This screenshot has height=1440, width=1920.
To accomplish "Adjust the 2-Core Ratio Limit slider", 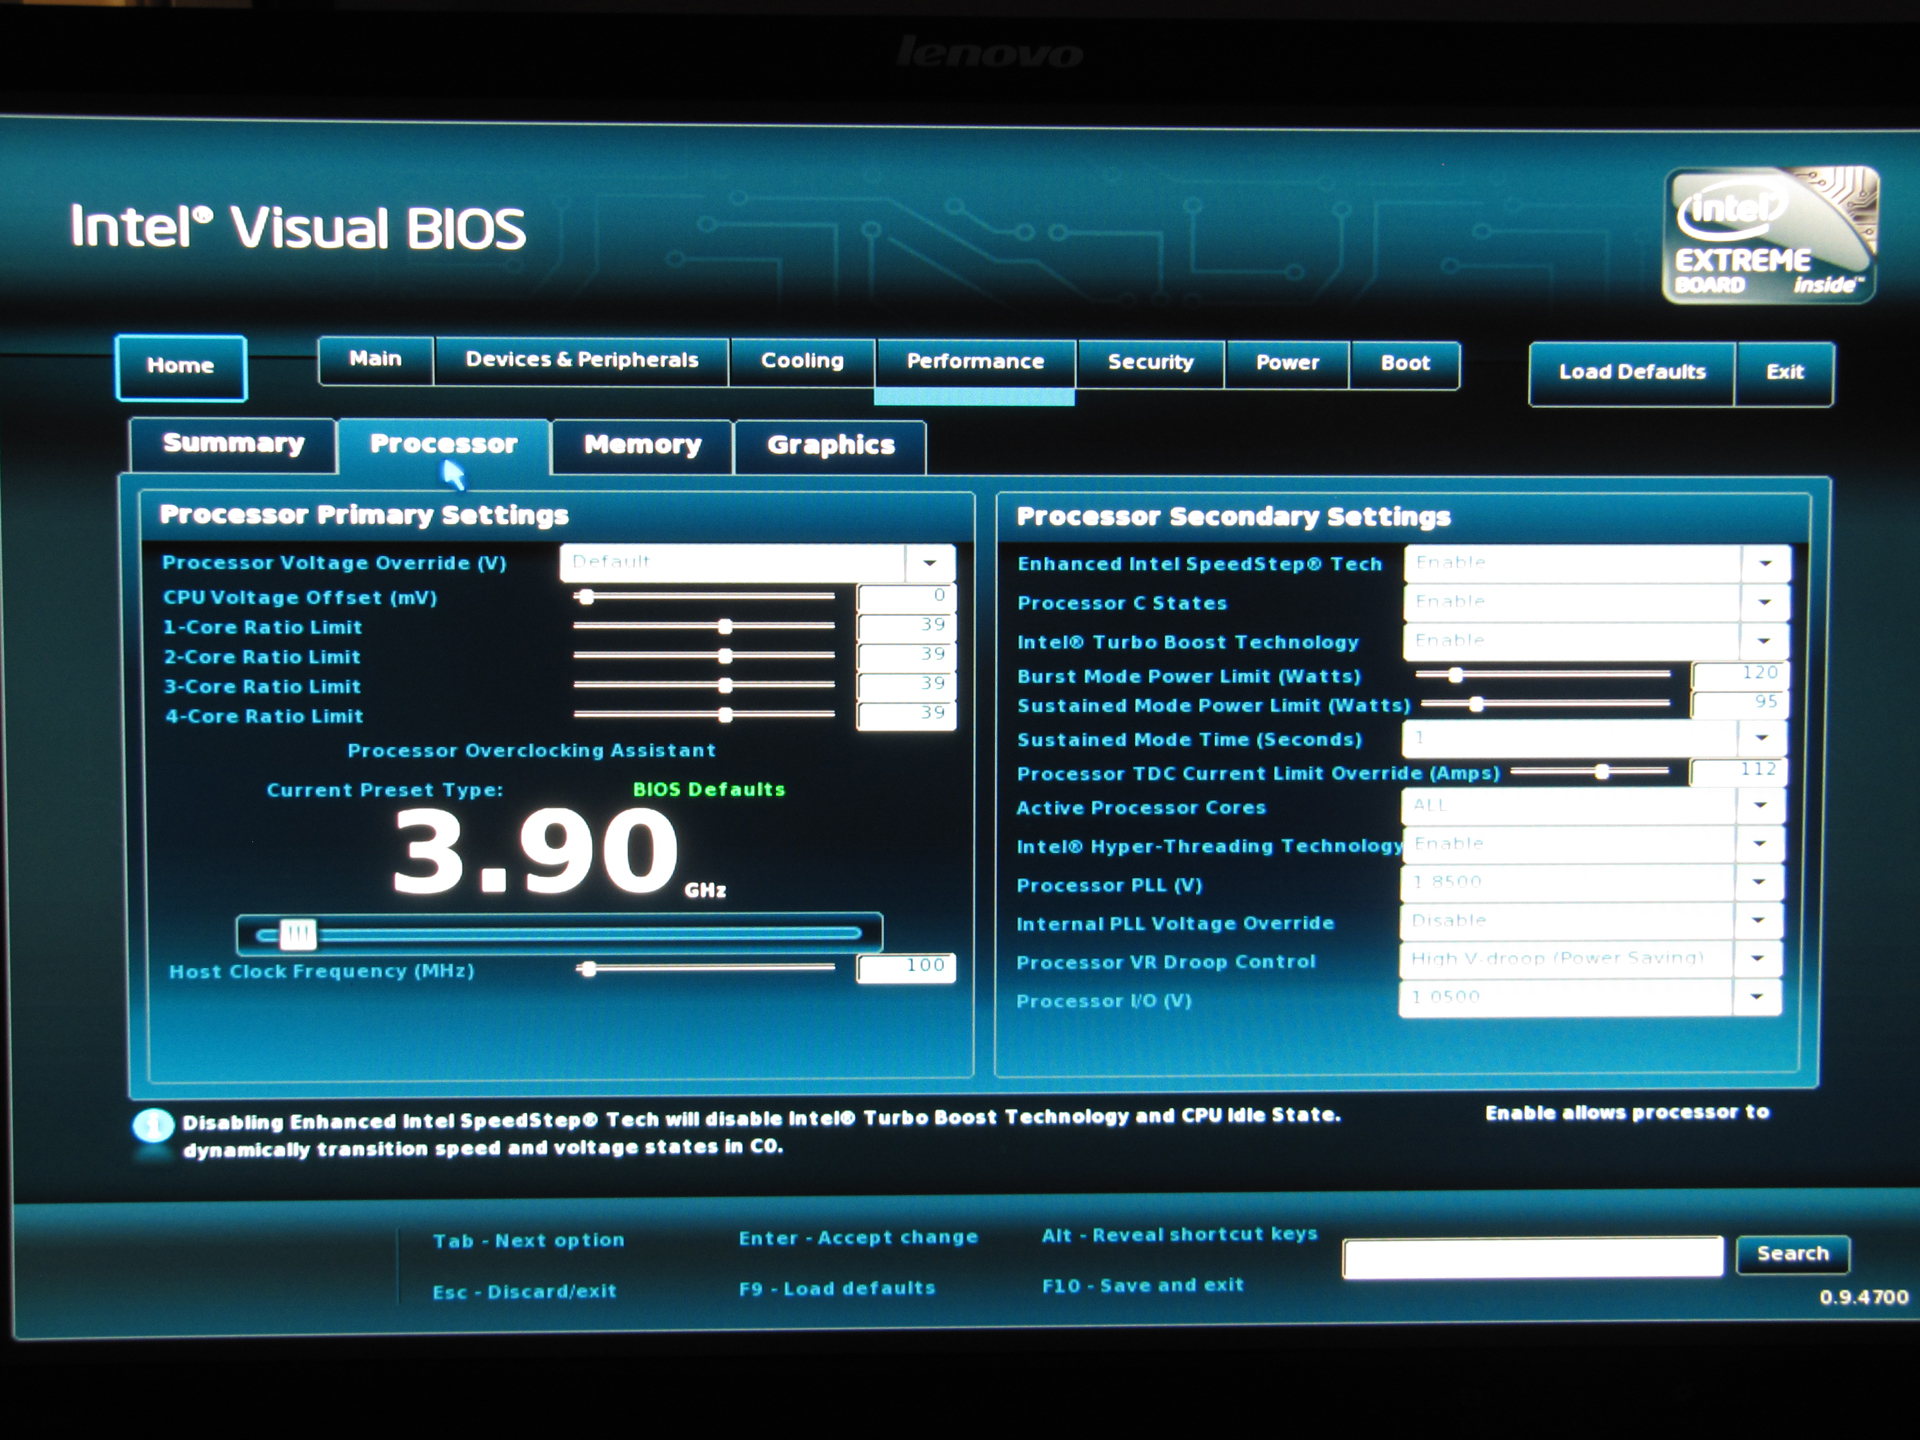I will pos(704,657).
